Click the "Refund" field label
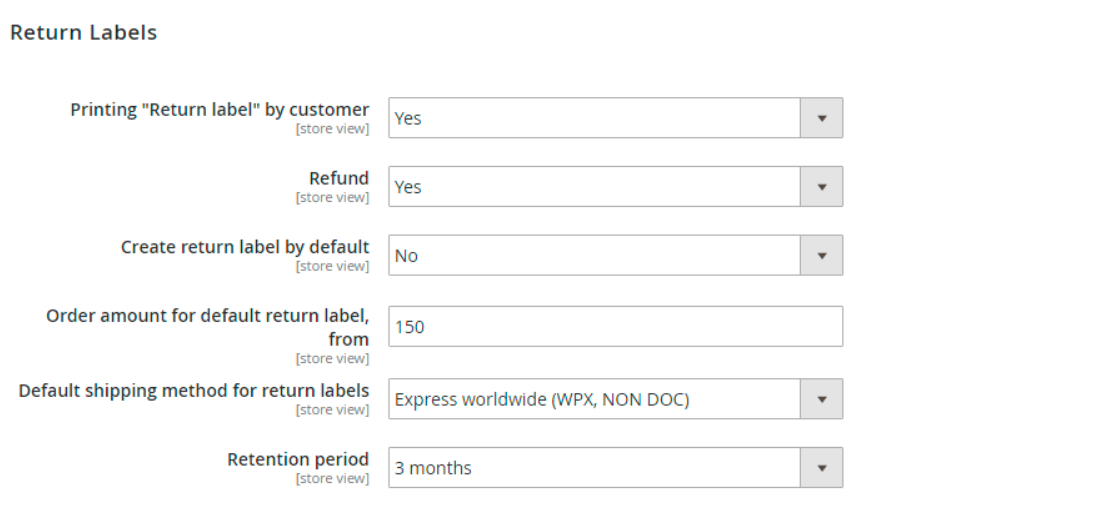 point(338,179)
